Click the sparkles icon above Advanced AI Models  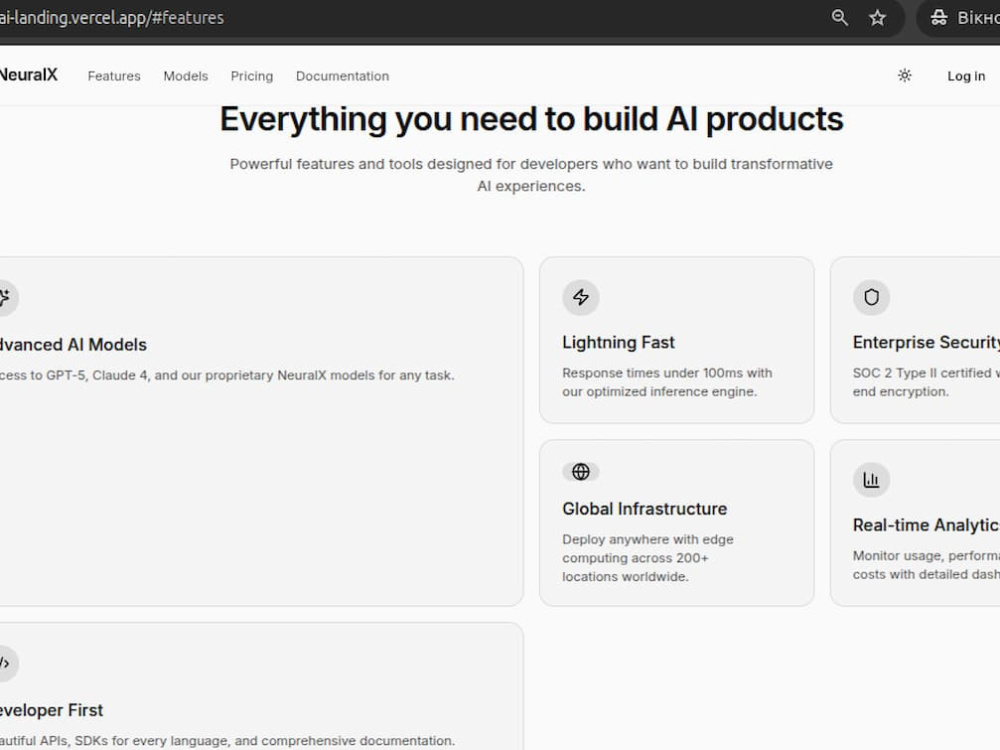(x=4, y=297)
